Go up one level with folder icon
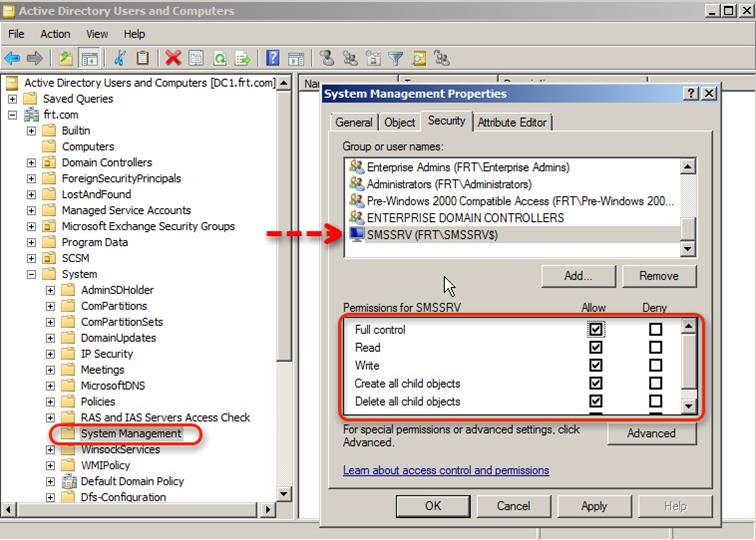The height and width of the screenshot is (540, 756). (66, 58)
